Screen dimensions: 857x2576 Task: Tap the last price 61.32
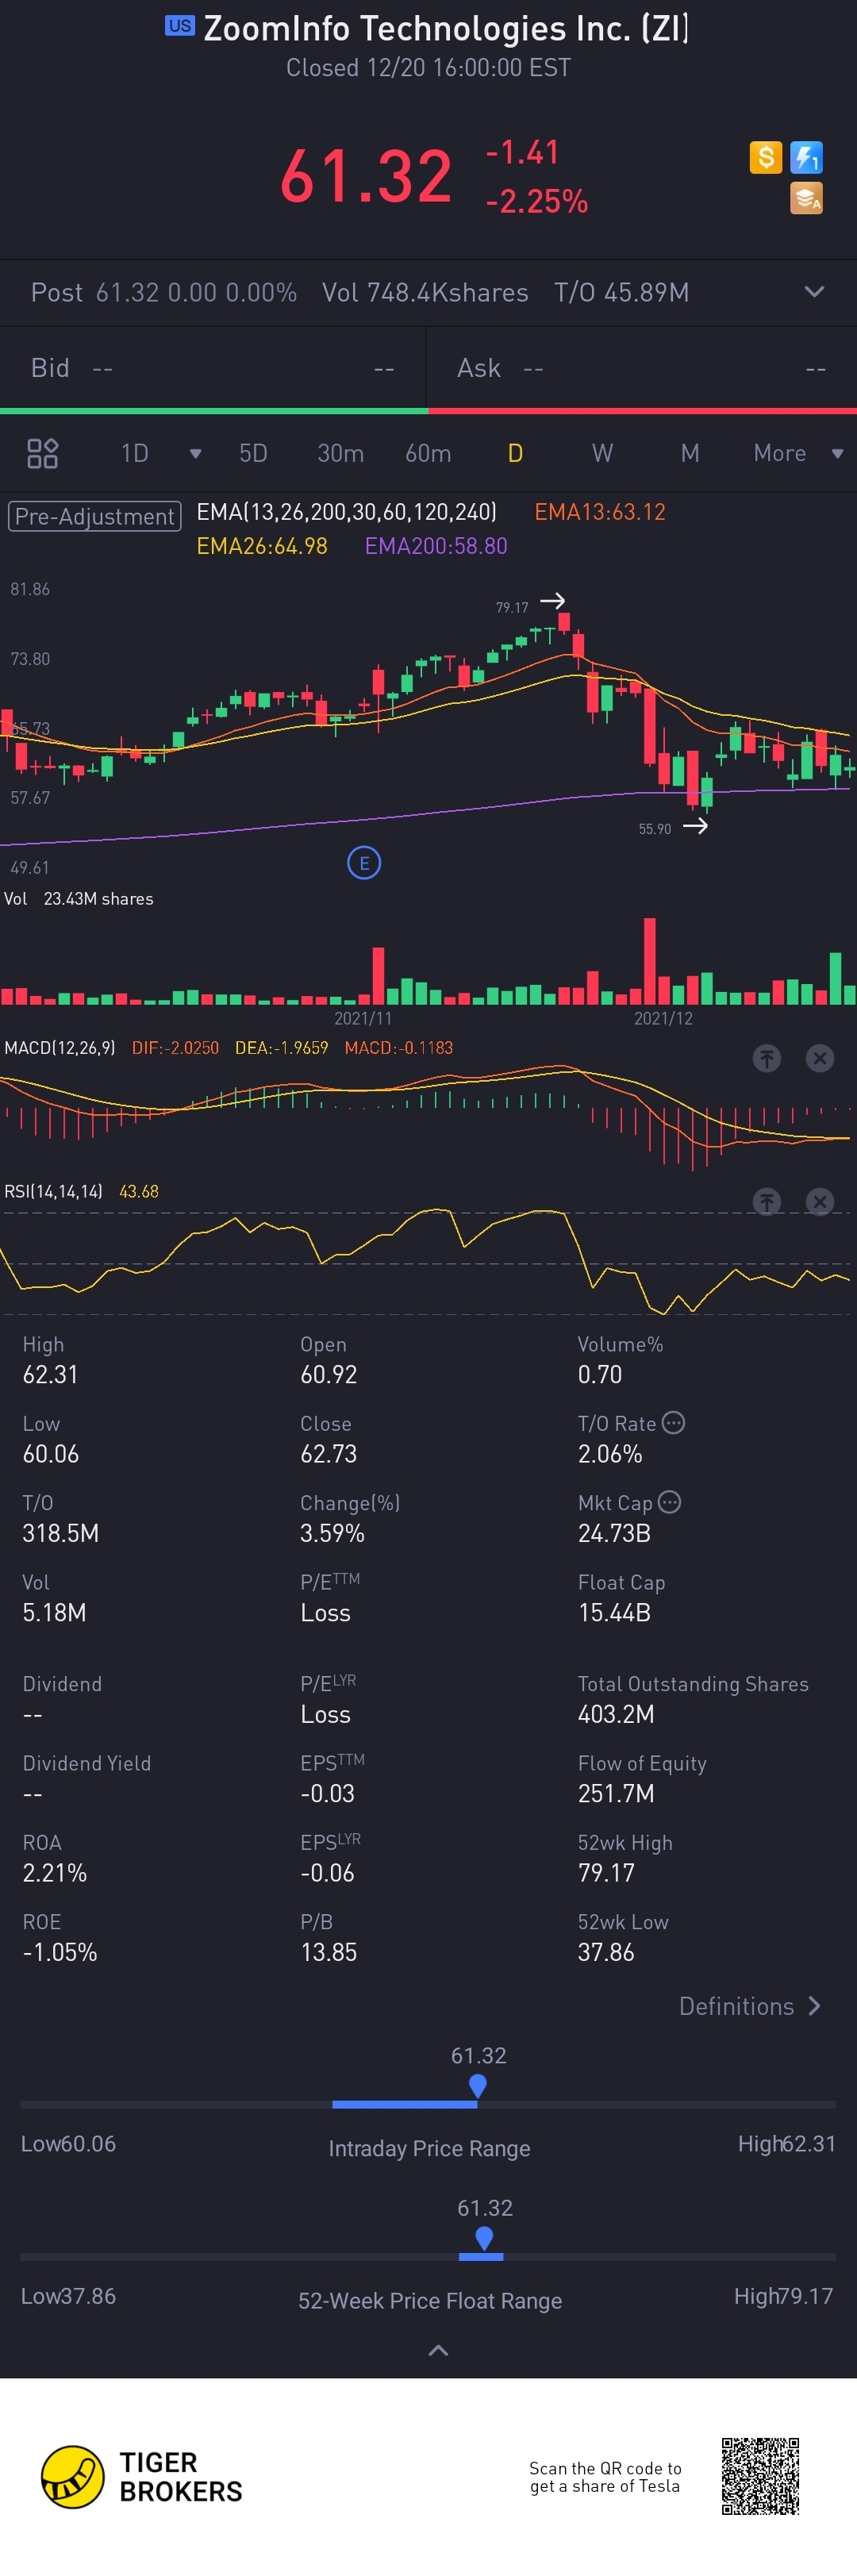(366, 176)
